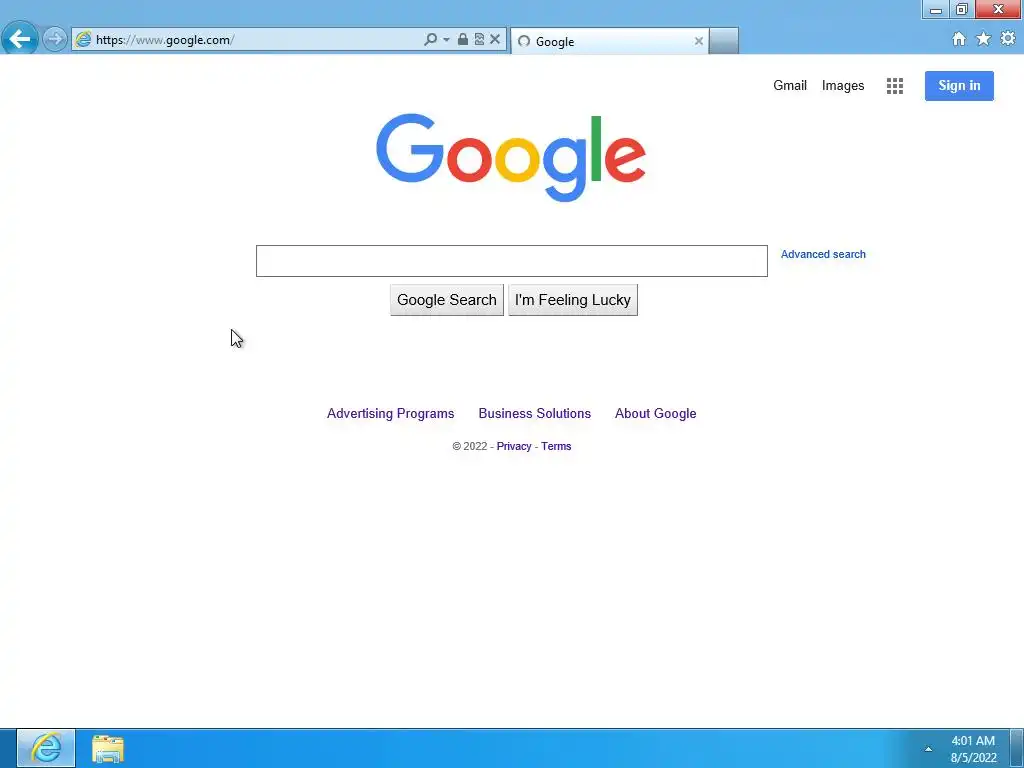Image resolution: width=1024 pixels, height=768 pixels.
Task: Click the Forward navigation arrow
Action: coord(55,39)
